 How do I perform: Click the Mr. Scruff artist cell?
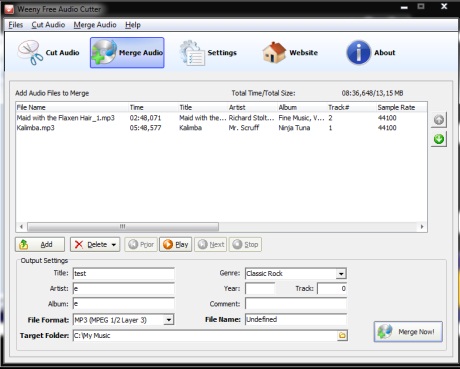244,128
